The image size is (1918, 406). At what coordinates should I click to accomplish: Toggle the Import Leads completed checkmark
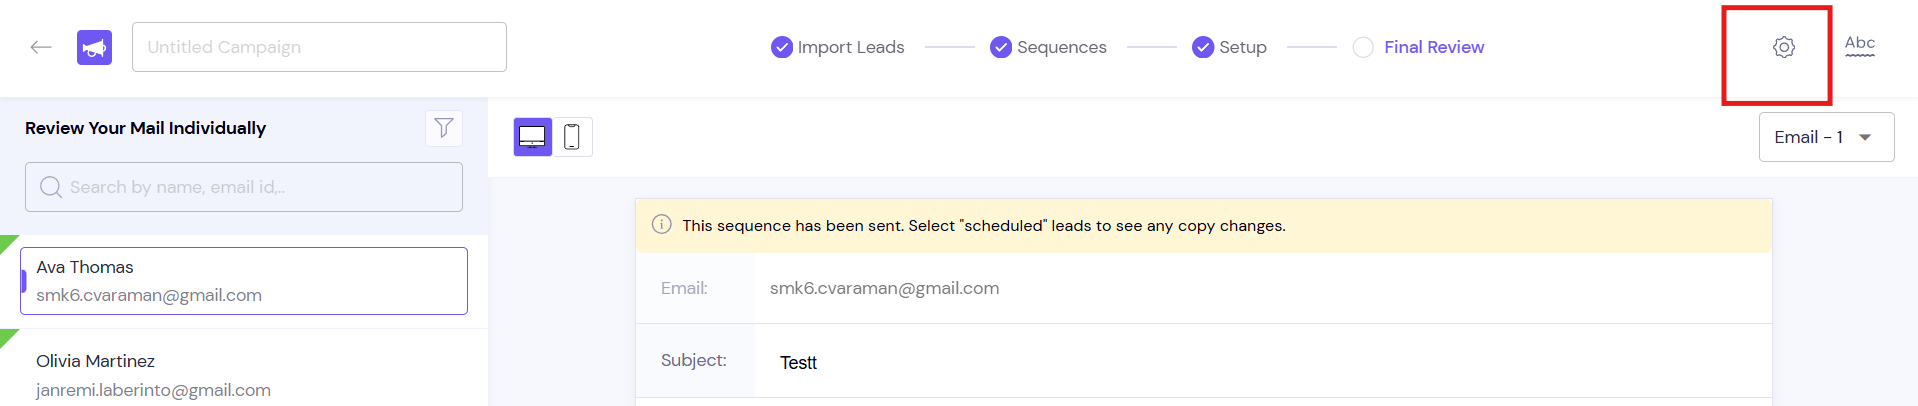click(x=782, y=47)
